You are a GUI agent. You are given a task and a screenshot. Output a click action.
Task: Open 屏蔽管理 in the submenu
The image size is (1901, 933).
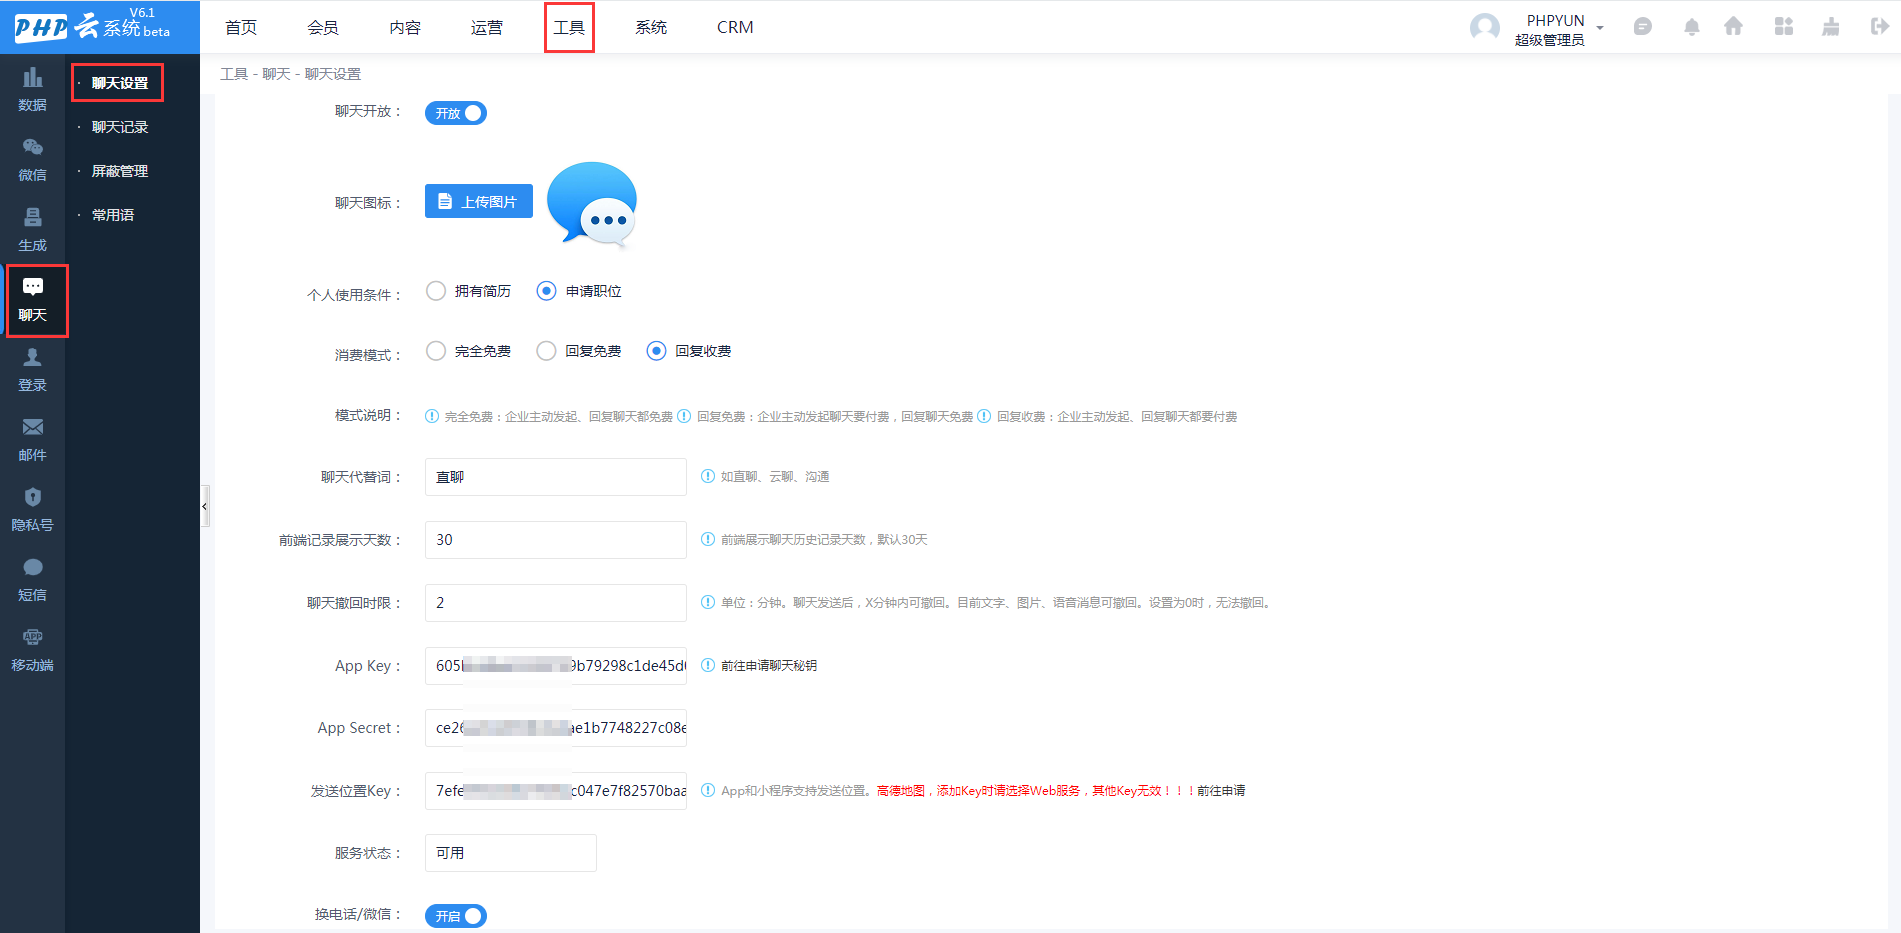tap(120, 171)
